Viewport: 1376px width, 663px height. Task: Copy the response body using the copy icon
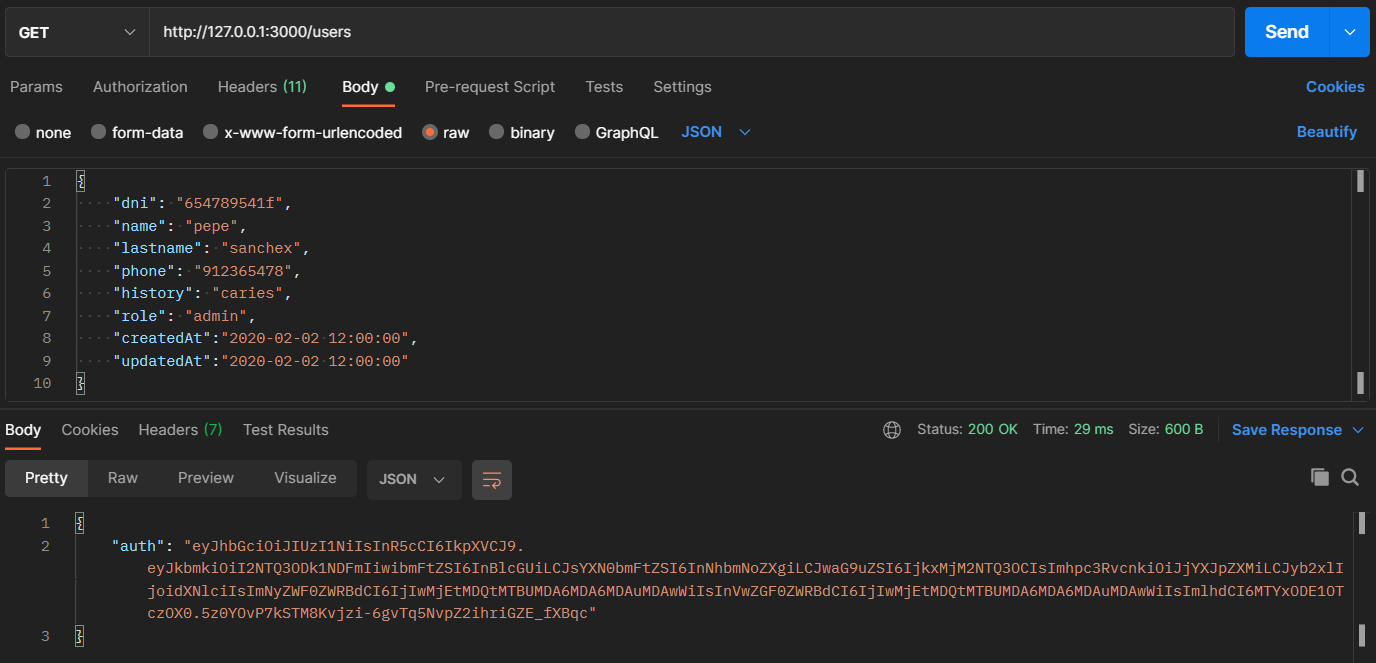point(1319,477)
